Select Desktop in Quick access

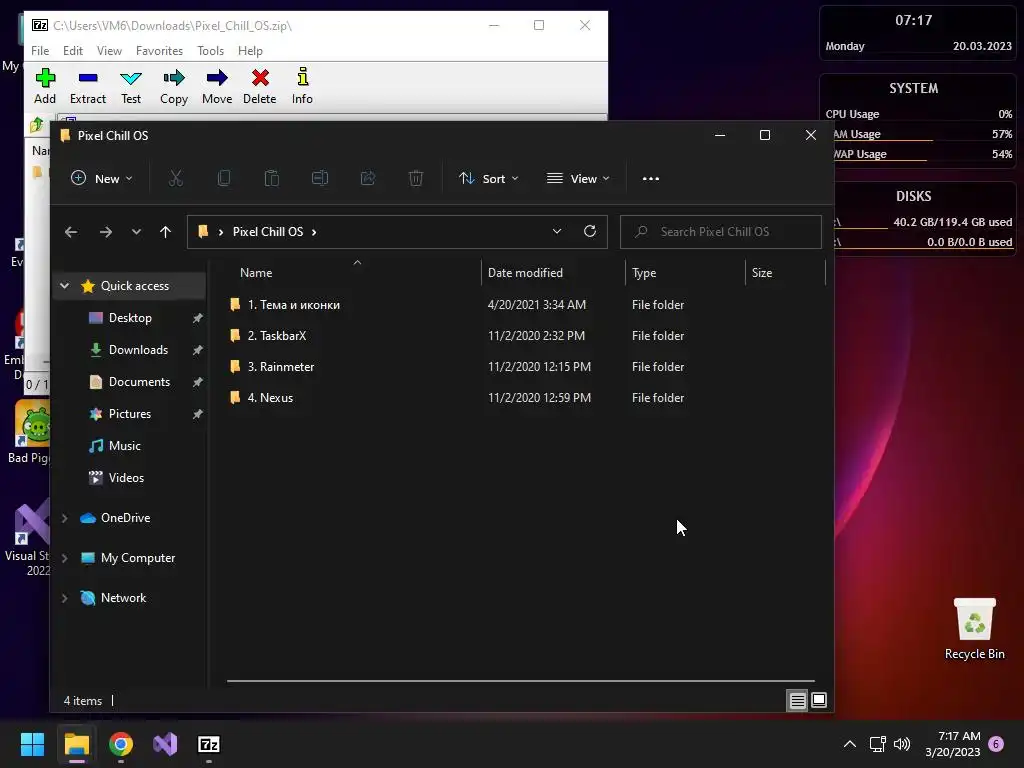(131, 318)
